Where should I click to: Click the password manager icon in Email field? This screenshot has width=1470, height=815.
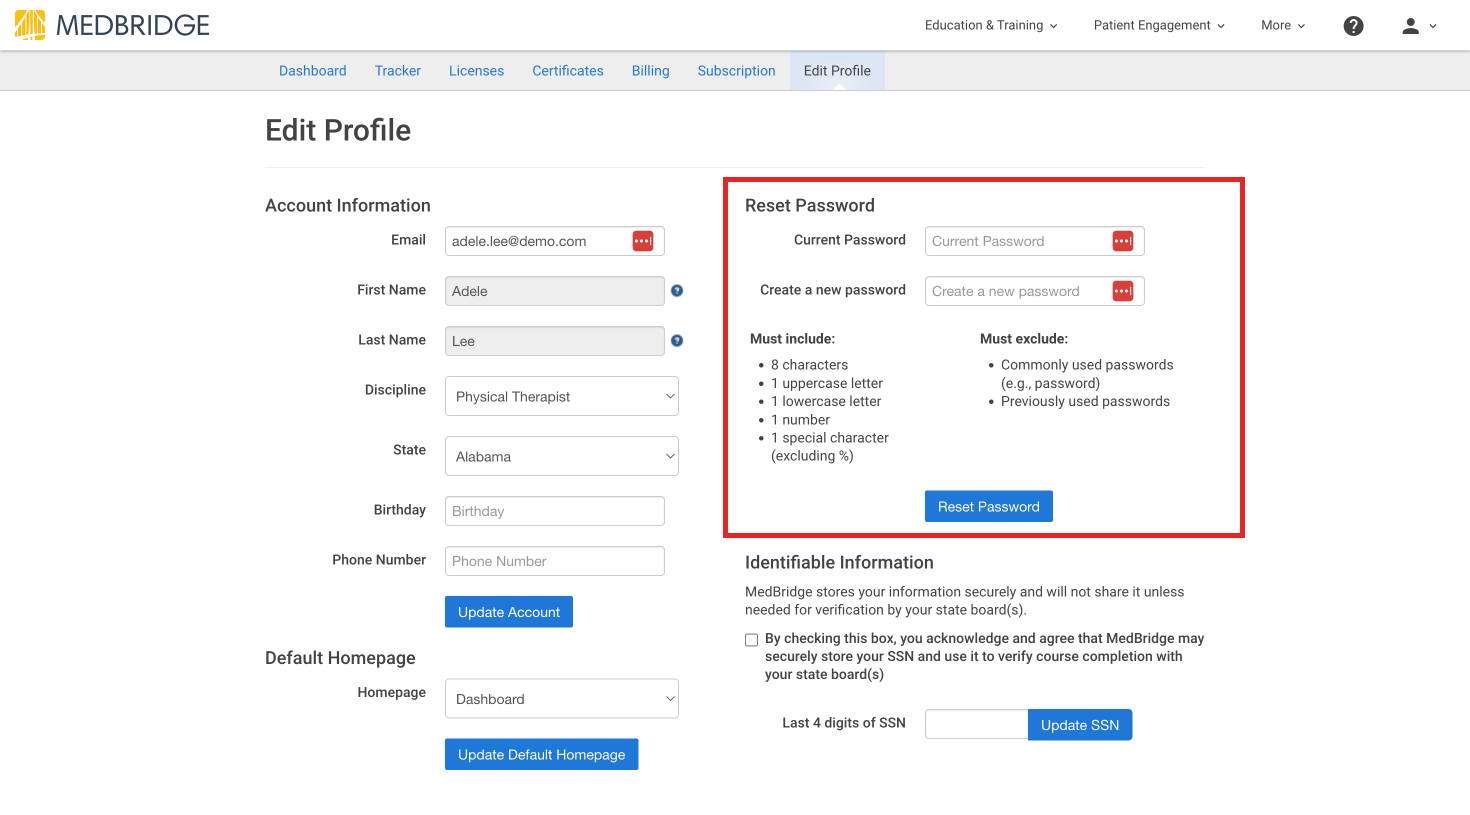(643, 240)
